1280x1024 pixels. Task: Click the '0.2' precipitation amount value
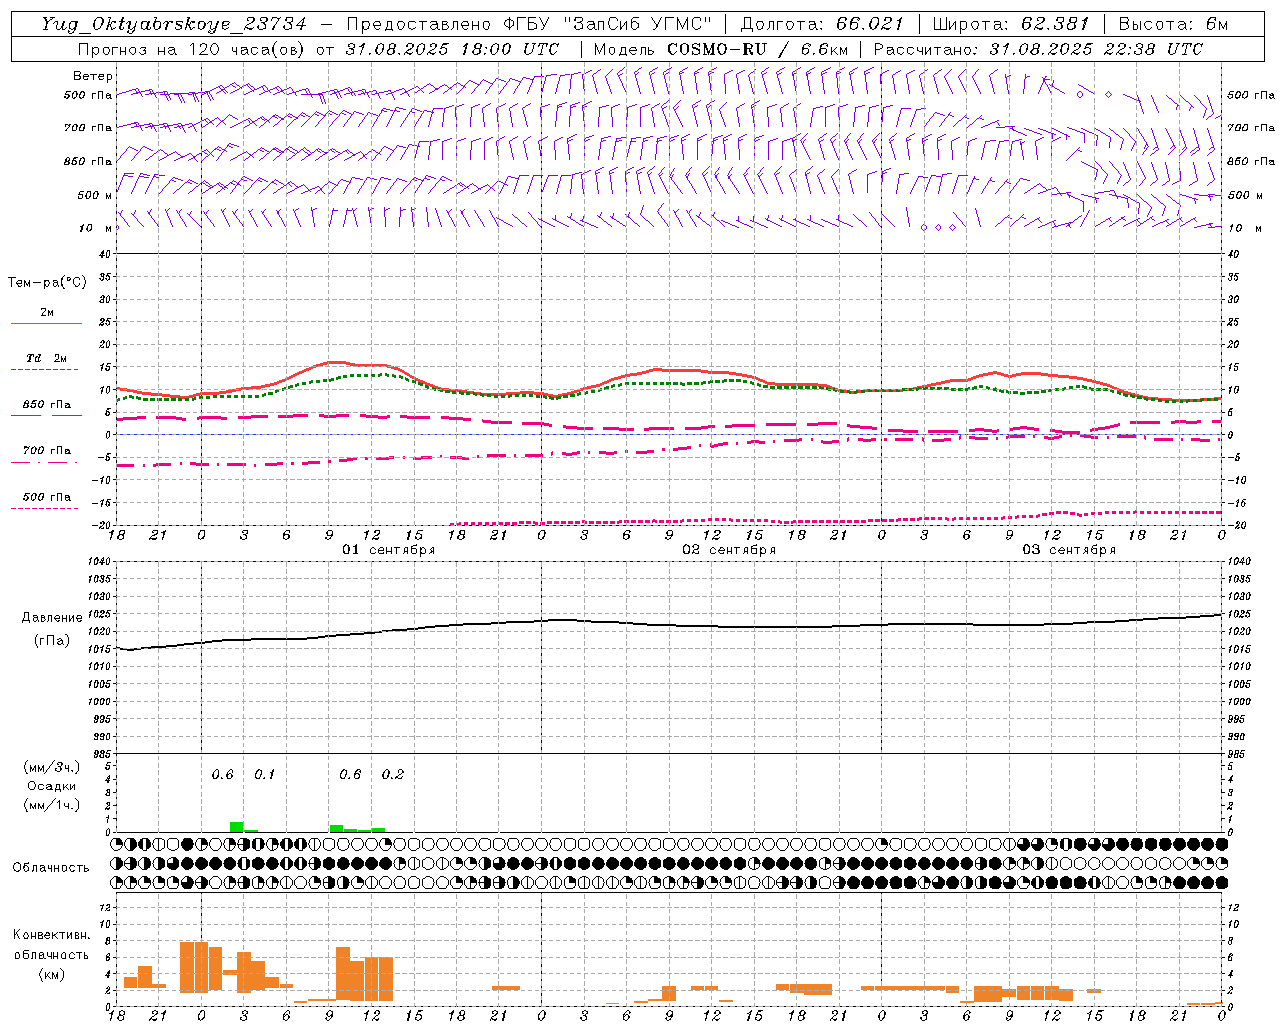pos(393,775)
